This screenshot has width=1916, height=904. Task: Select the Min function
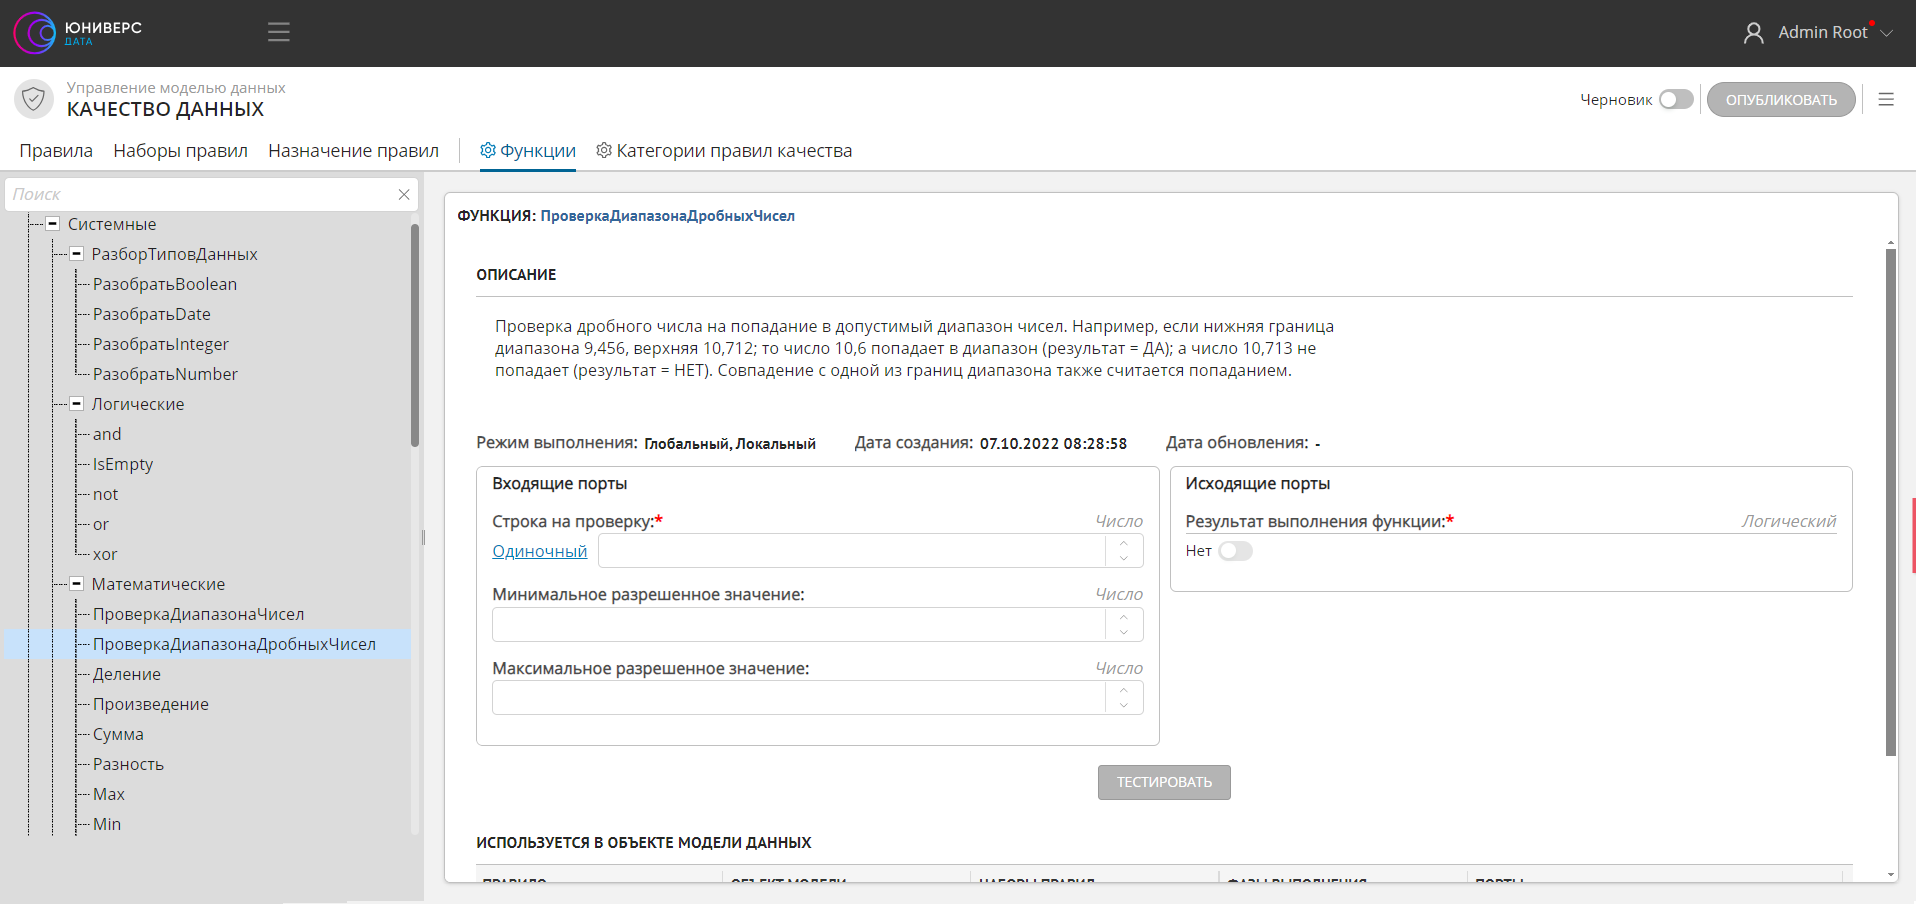[x=107, y=824]
